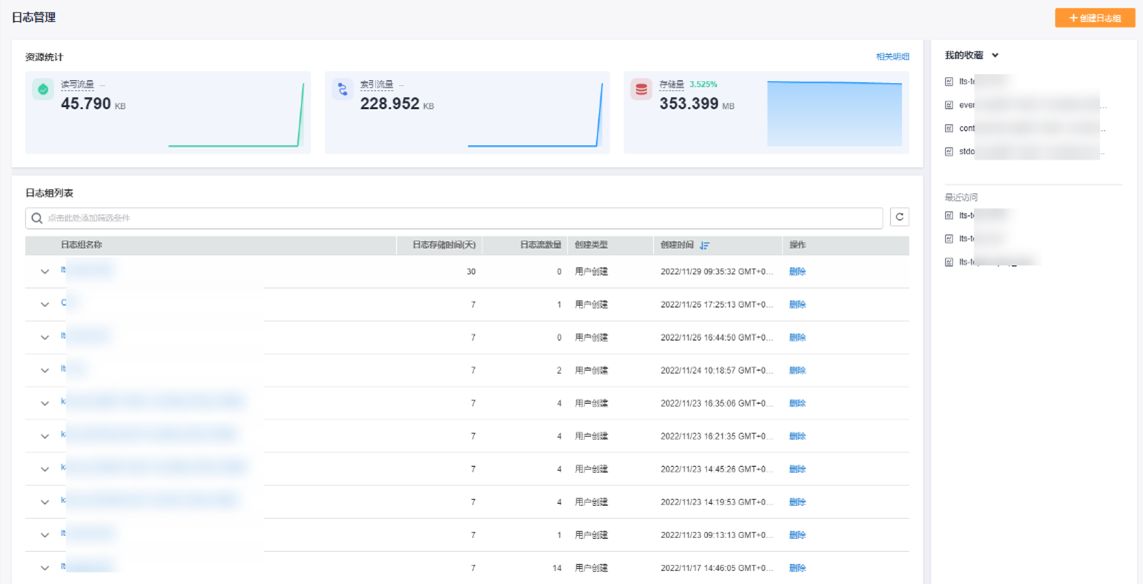Delete the log group created 2022/11/26 17:25:13

point(797,305)
